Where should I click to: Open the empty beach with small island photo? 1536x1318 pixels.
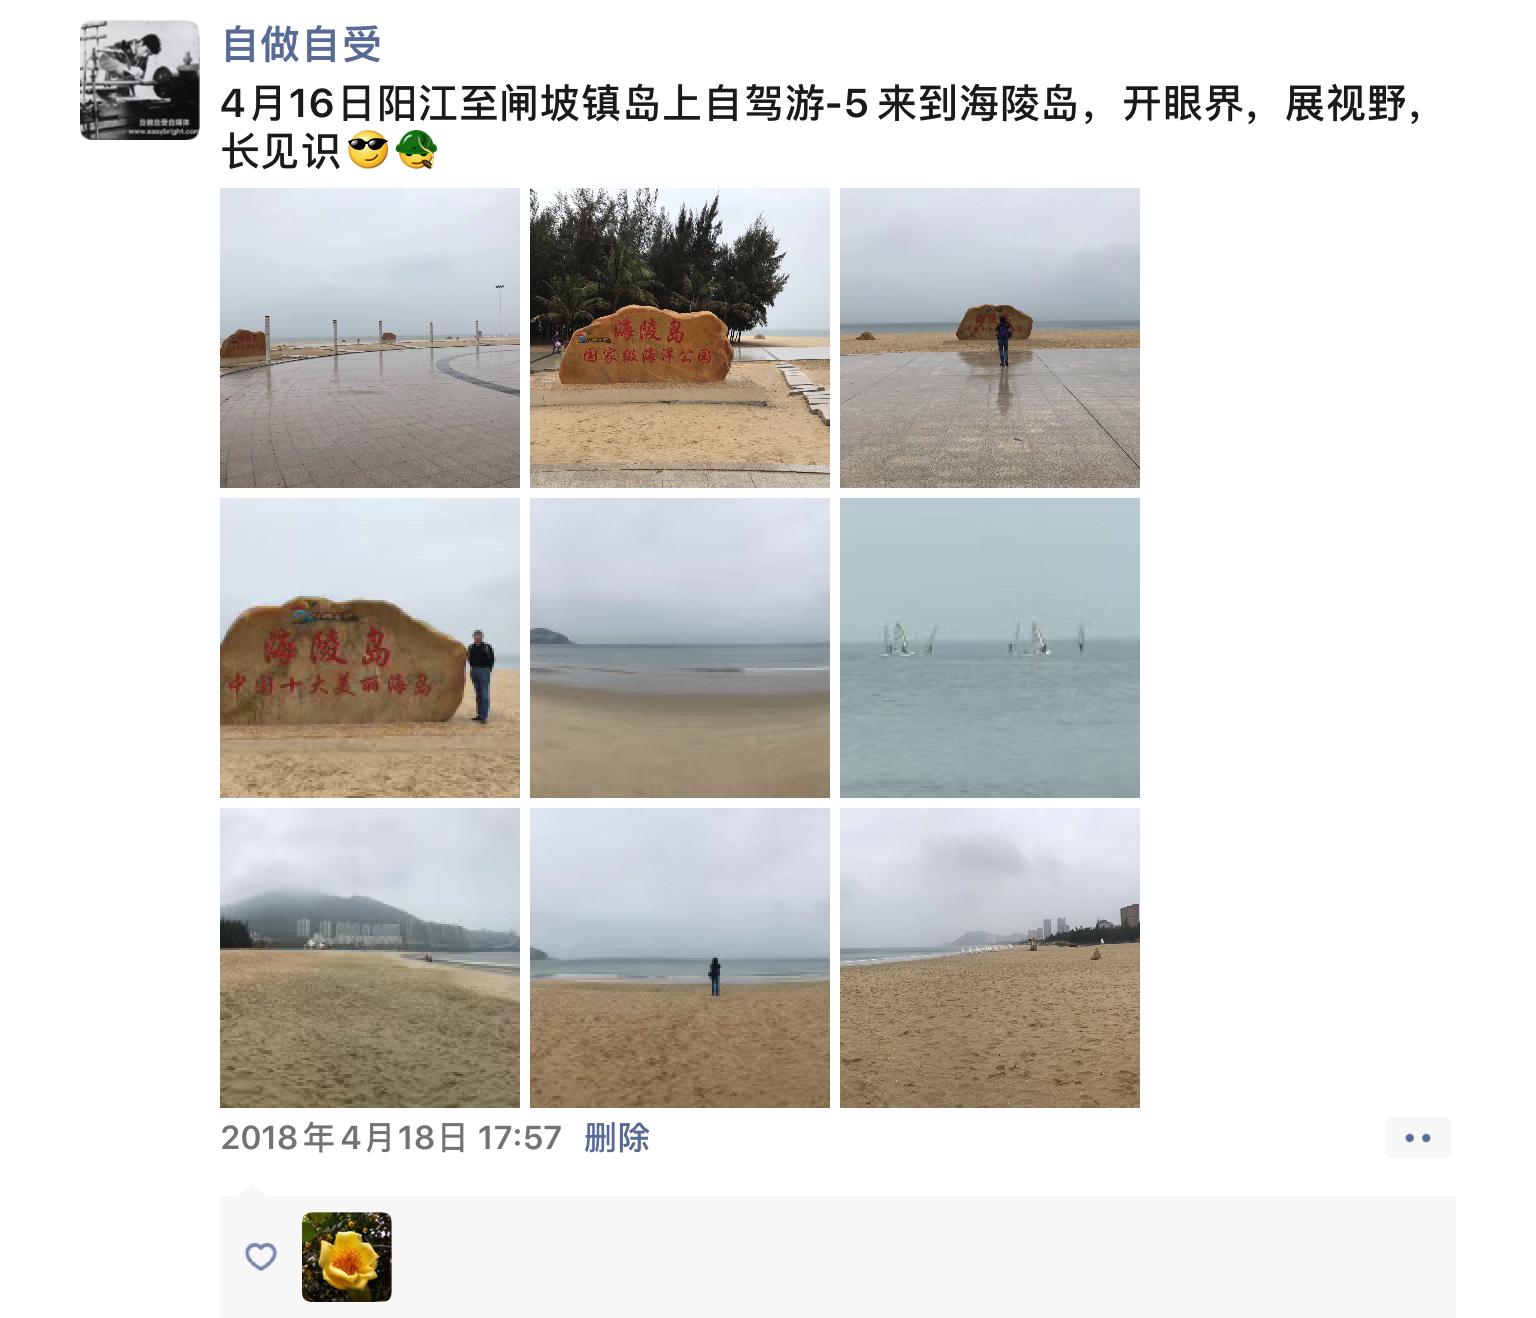pyautogui.click(x=680, y=648)
